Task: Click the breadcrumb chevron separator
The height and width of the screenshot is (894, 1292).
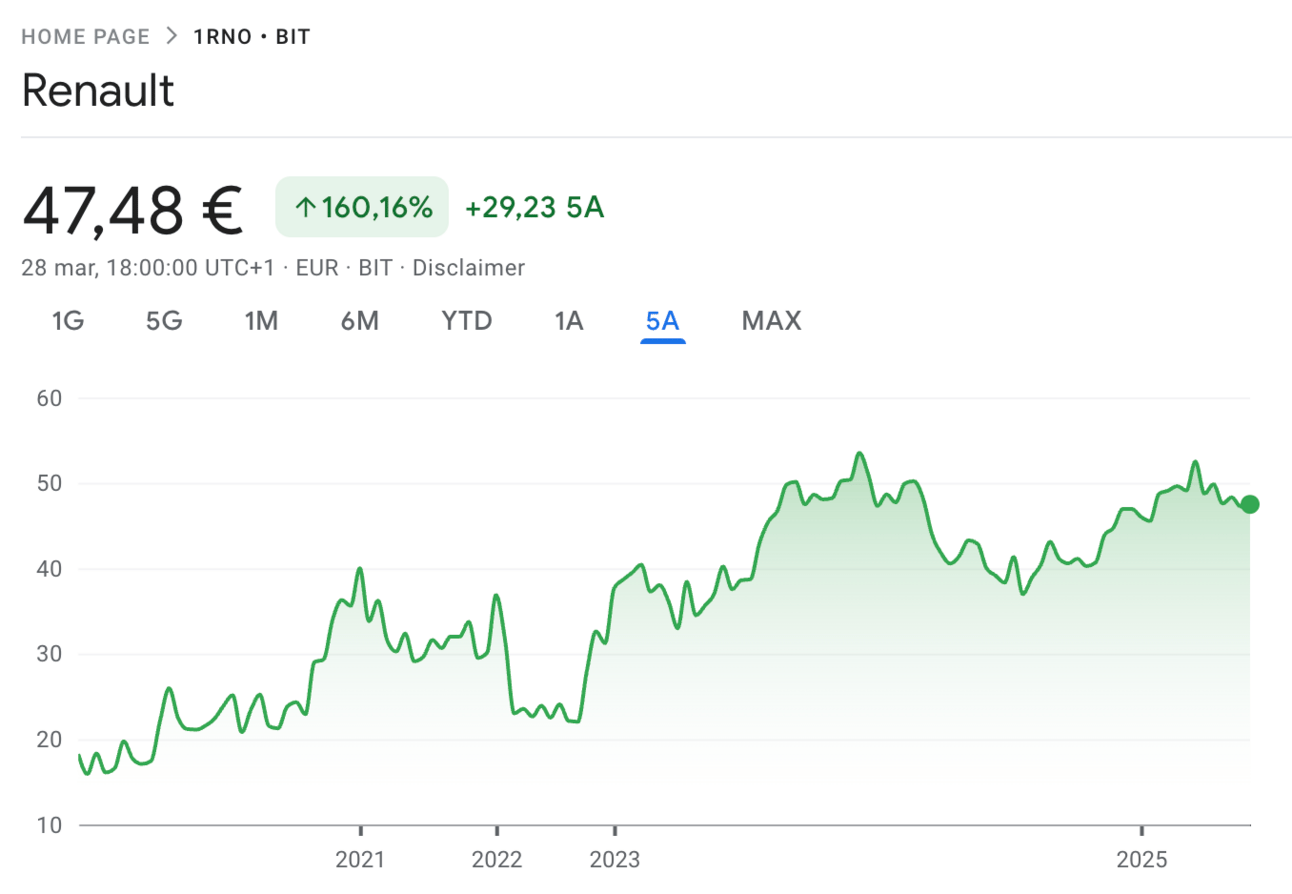Action: coord(172,37)
